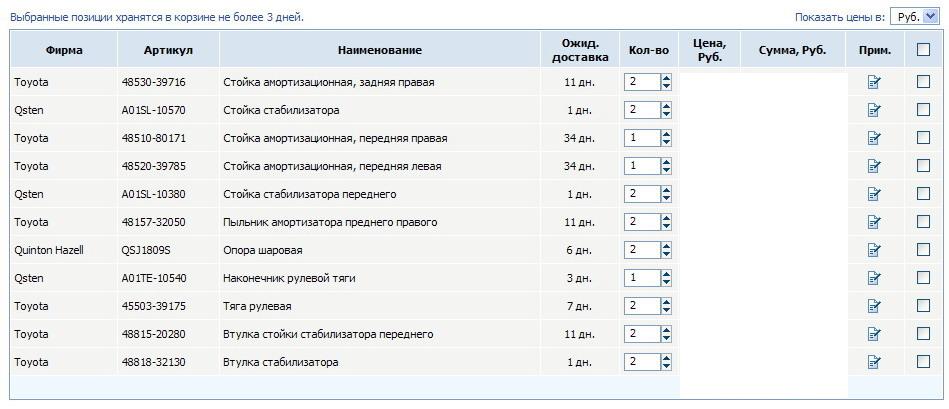Image resolution: width=949 pixels, height=409 pixels.
Task: Edit note for part 48510-80171
Action: [x=874, y=138]
